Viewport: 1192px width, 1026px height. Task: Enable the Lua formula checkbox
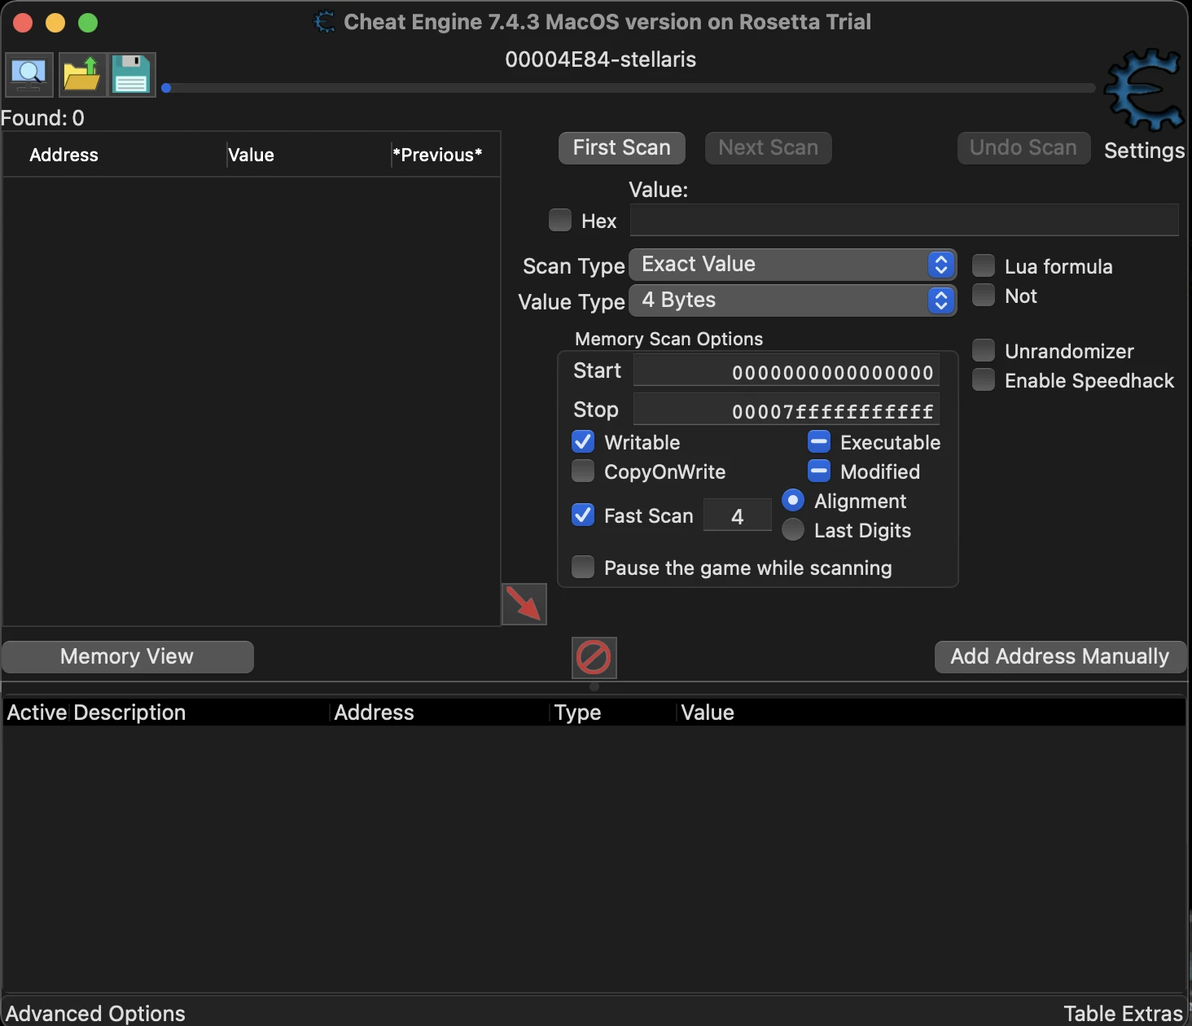point(984,265)
